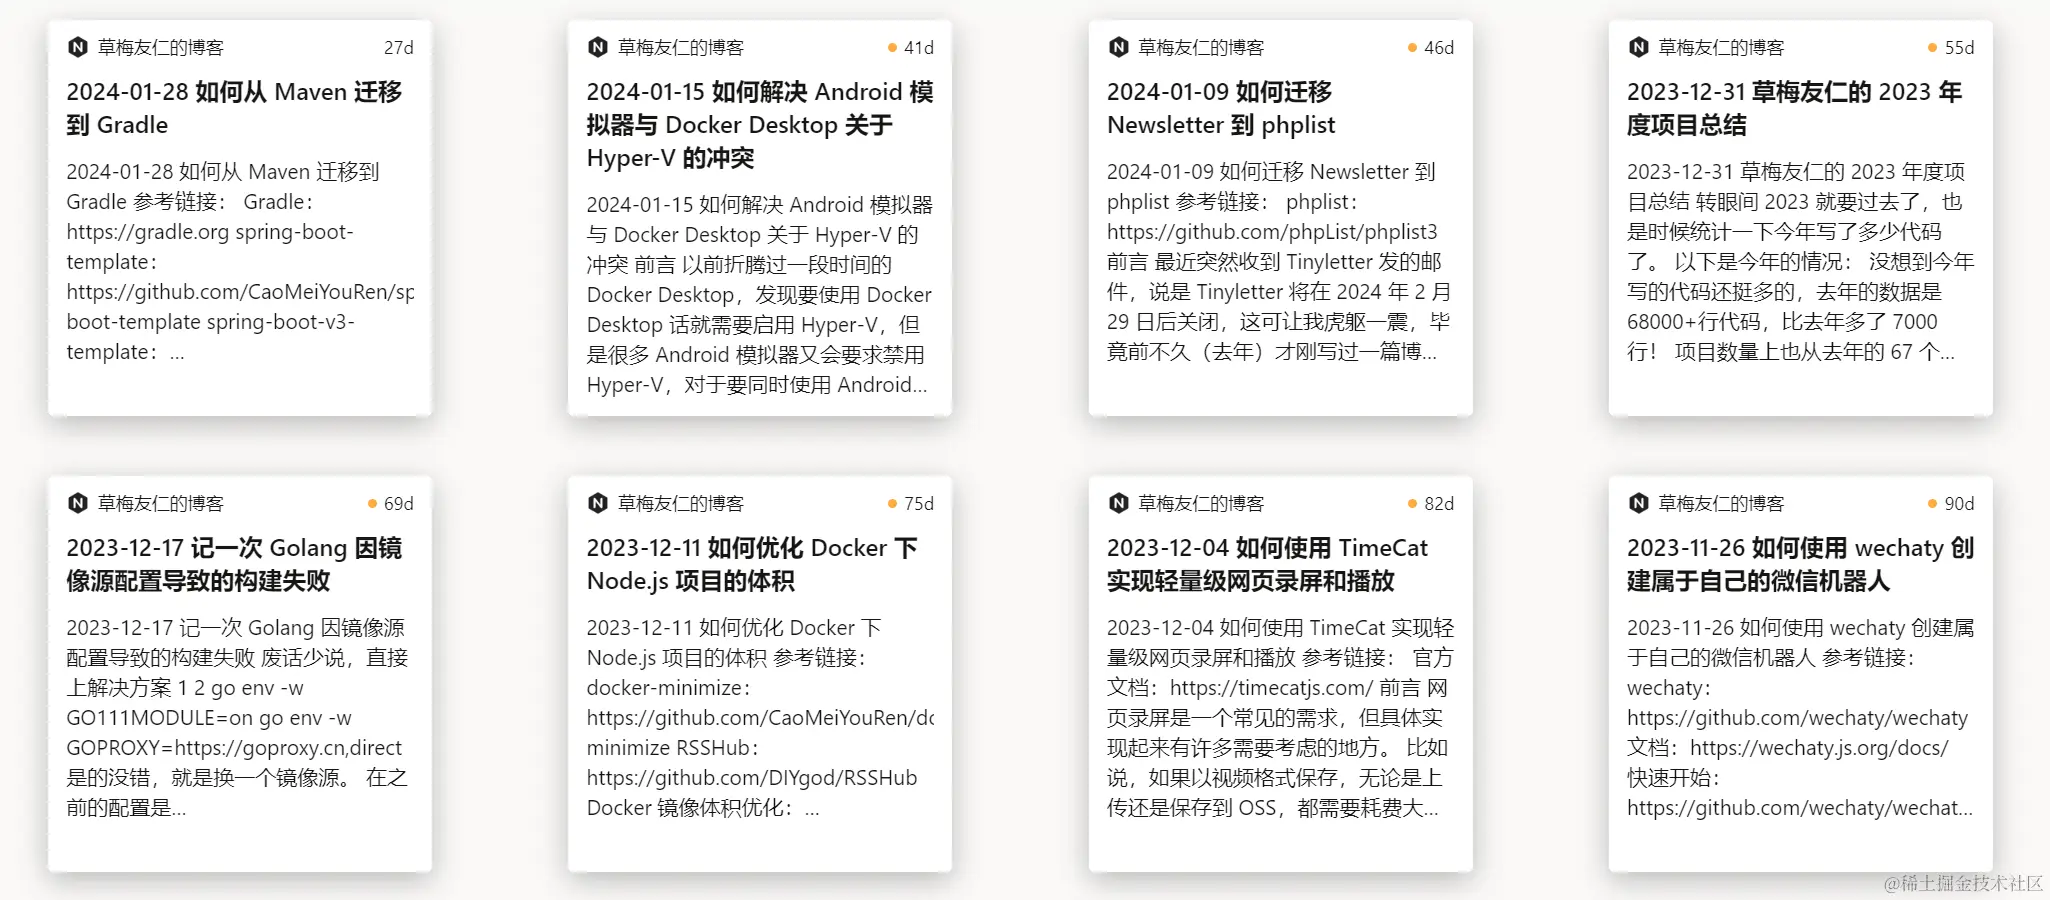
Task: Open the article titled '2024-01-28 如何从 Maven 迁移到 Gradle'
Action: pos(235,108)
